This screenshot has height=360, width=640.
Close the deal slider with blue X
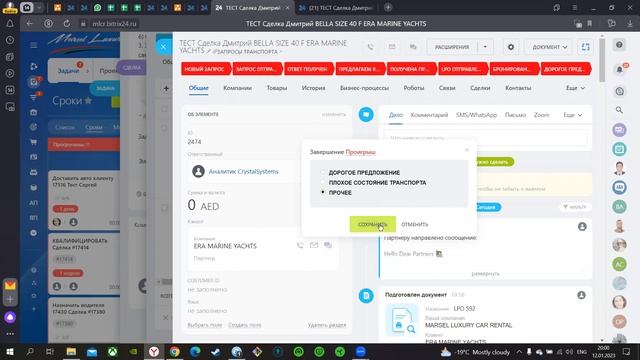pos(163,47)
